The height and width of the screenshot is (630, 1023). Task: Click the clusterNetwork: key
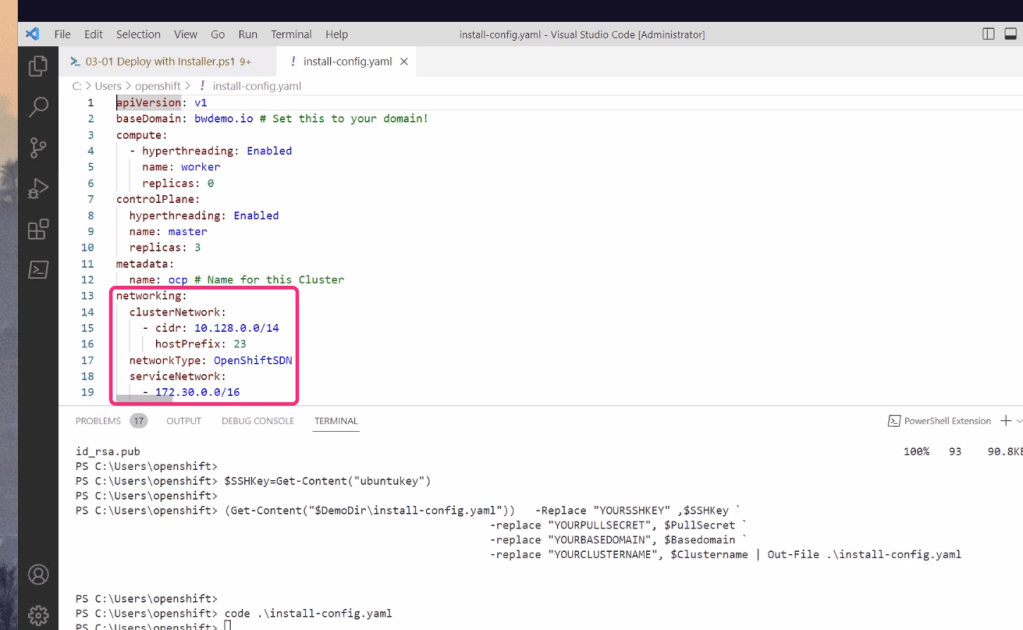tap(177, 312)
